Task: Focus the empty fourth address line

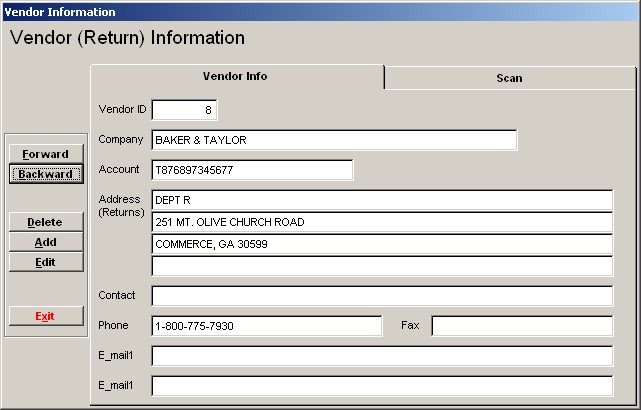Action: 382,266
